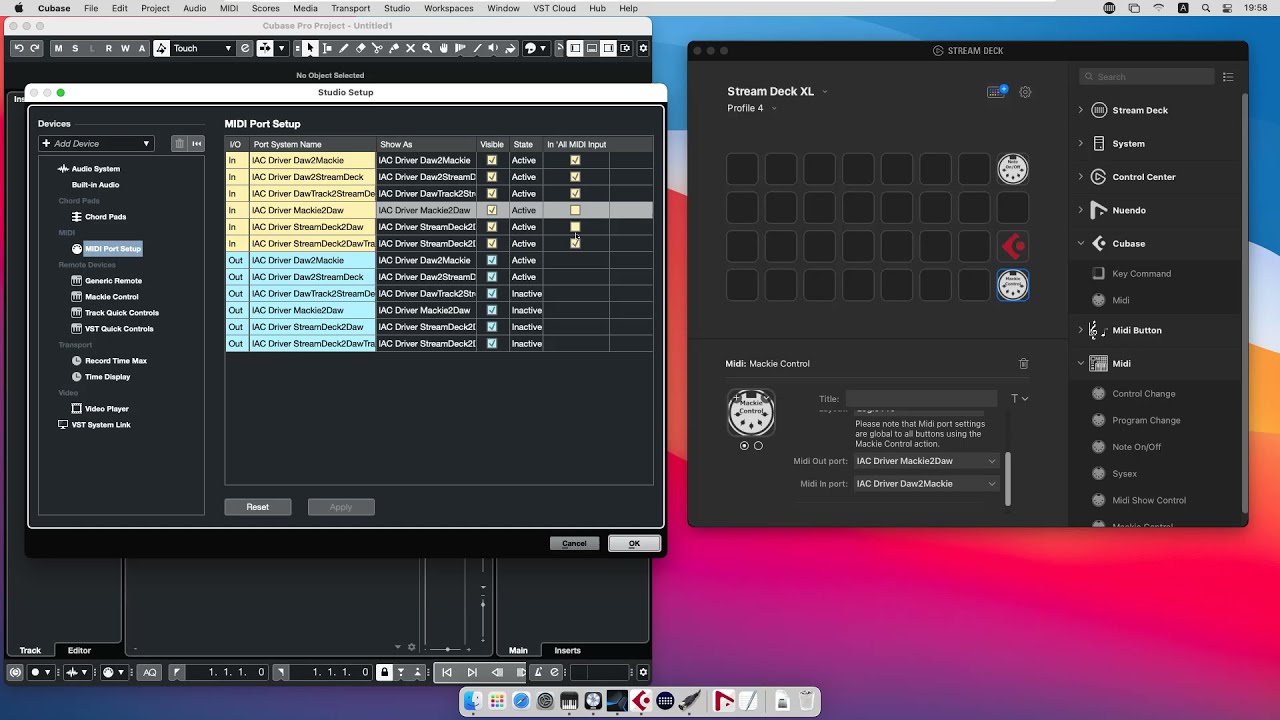The image size is (1280, 720).
Task: Click the Cancel button in Studio Setup
Action: coord(574,544)
